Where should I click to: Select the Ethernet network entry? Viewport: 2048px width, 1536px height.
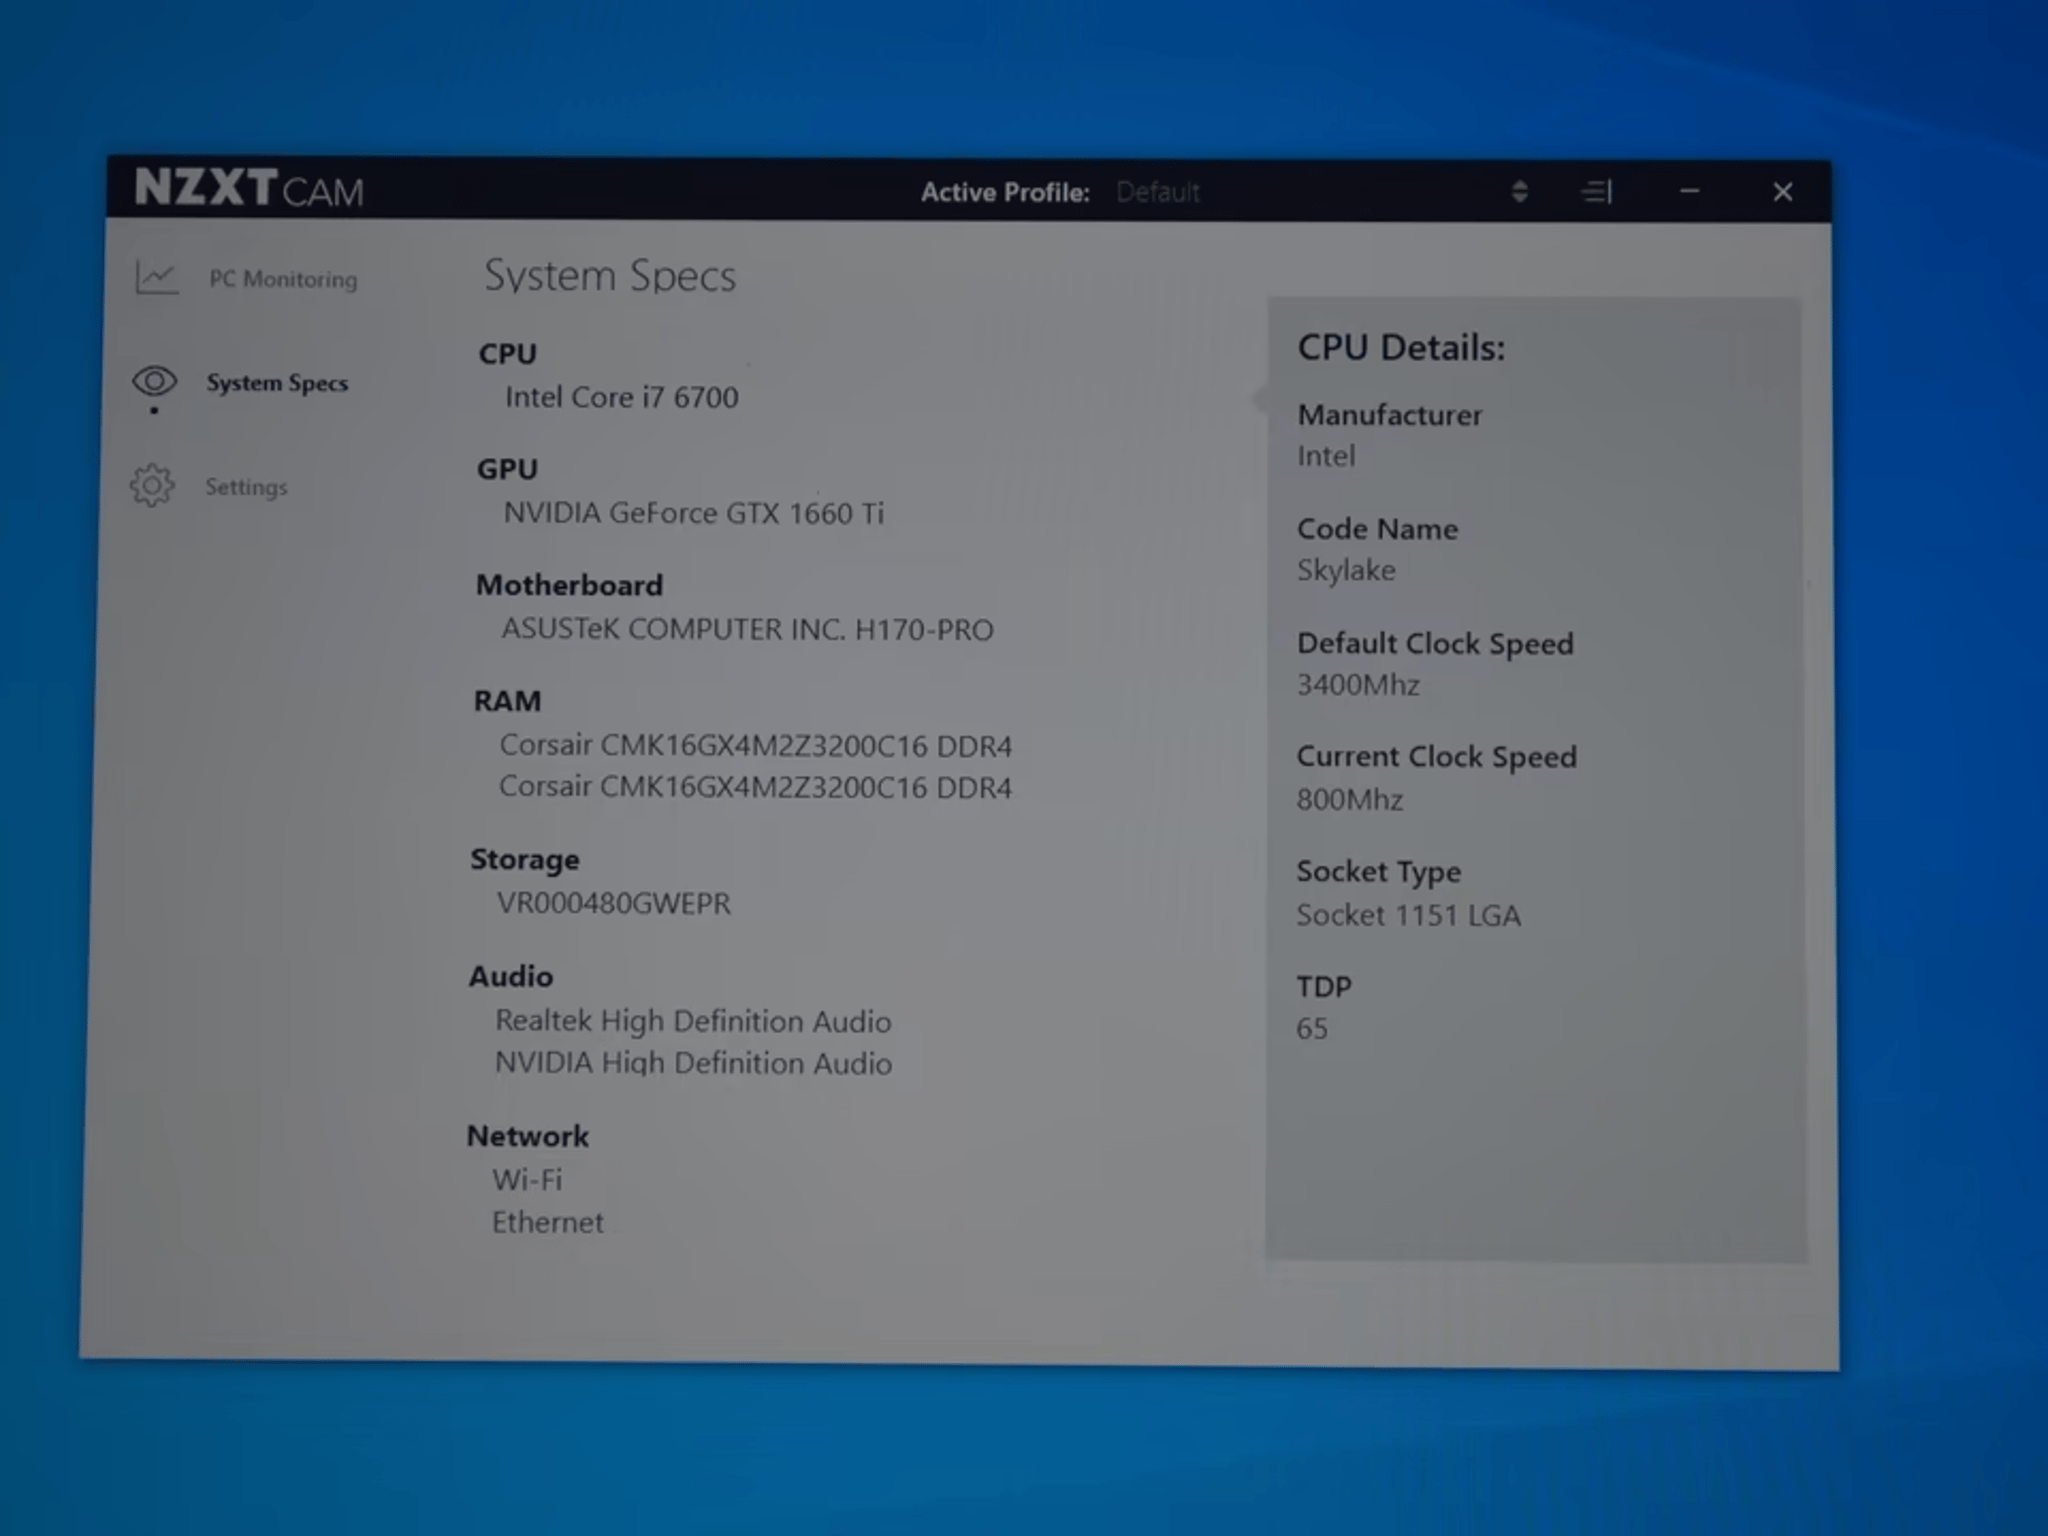click(x=547, y=1222)
